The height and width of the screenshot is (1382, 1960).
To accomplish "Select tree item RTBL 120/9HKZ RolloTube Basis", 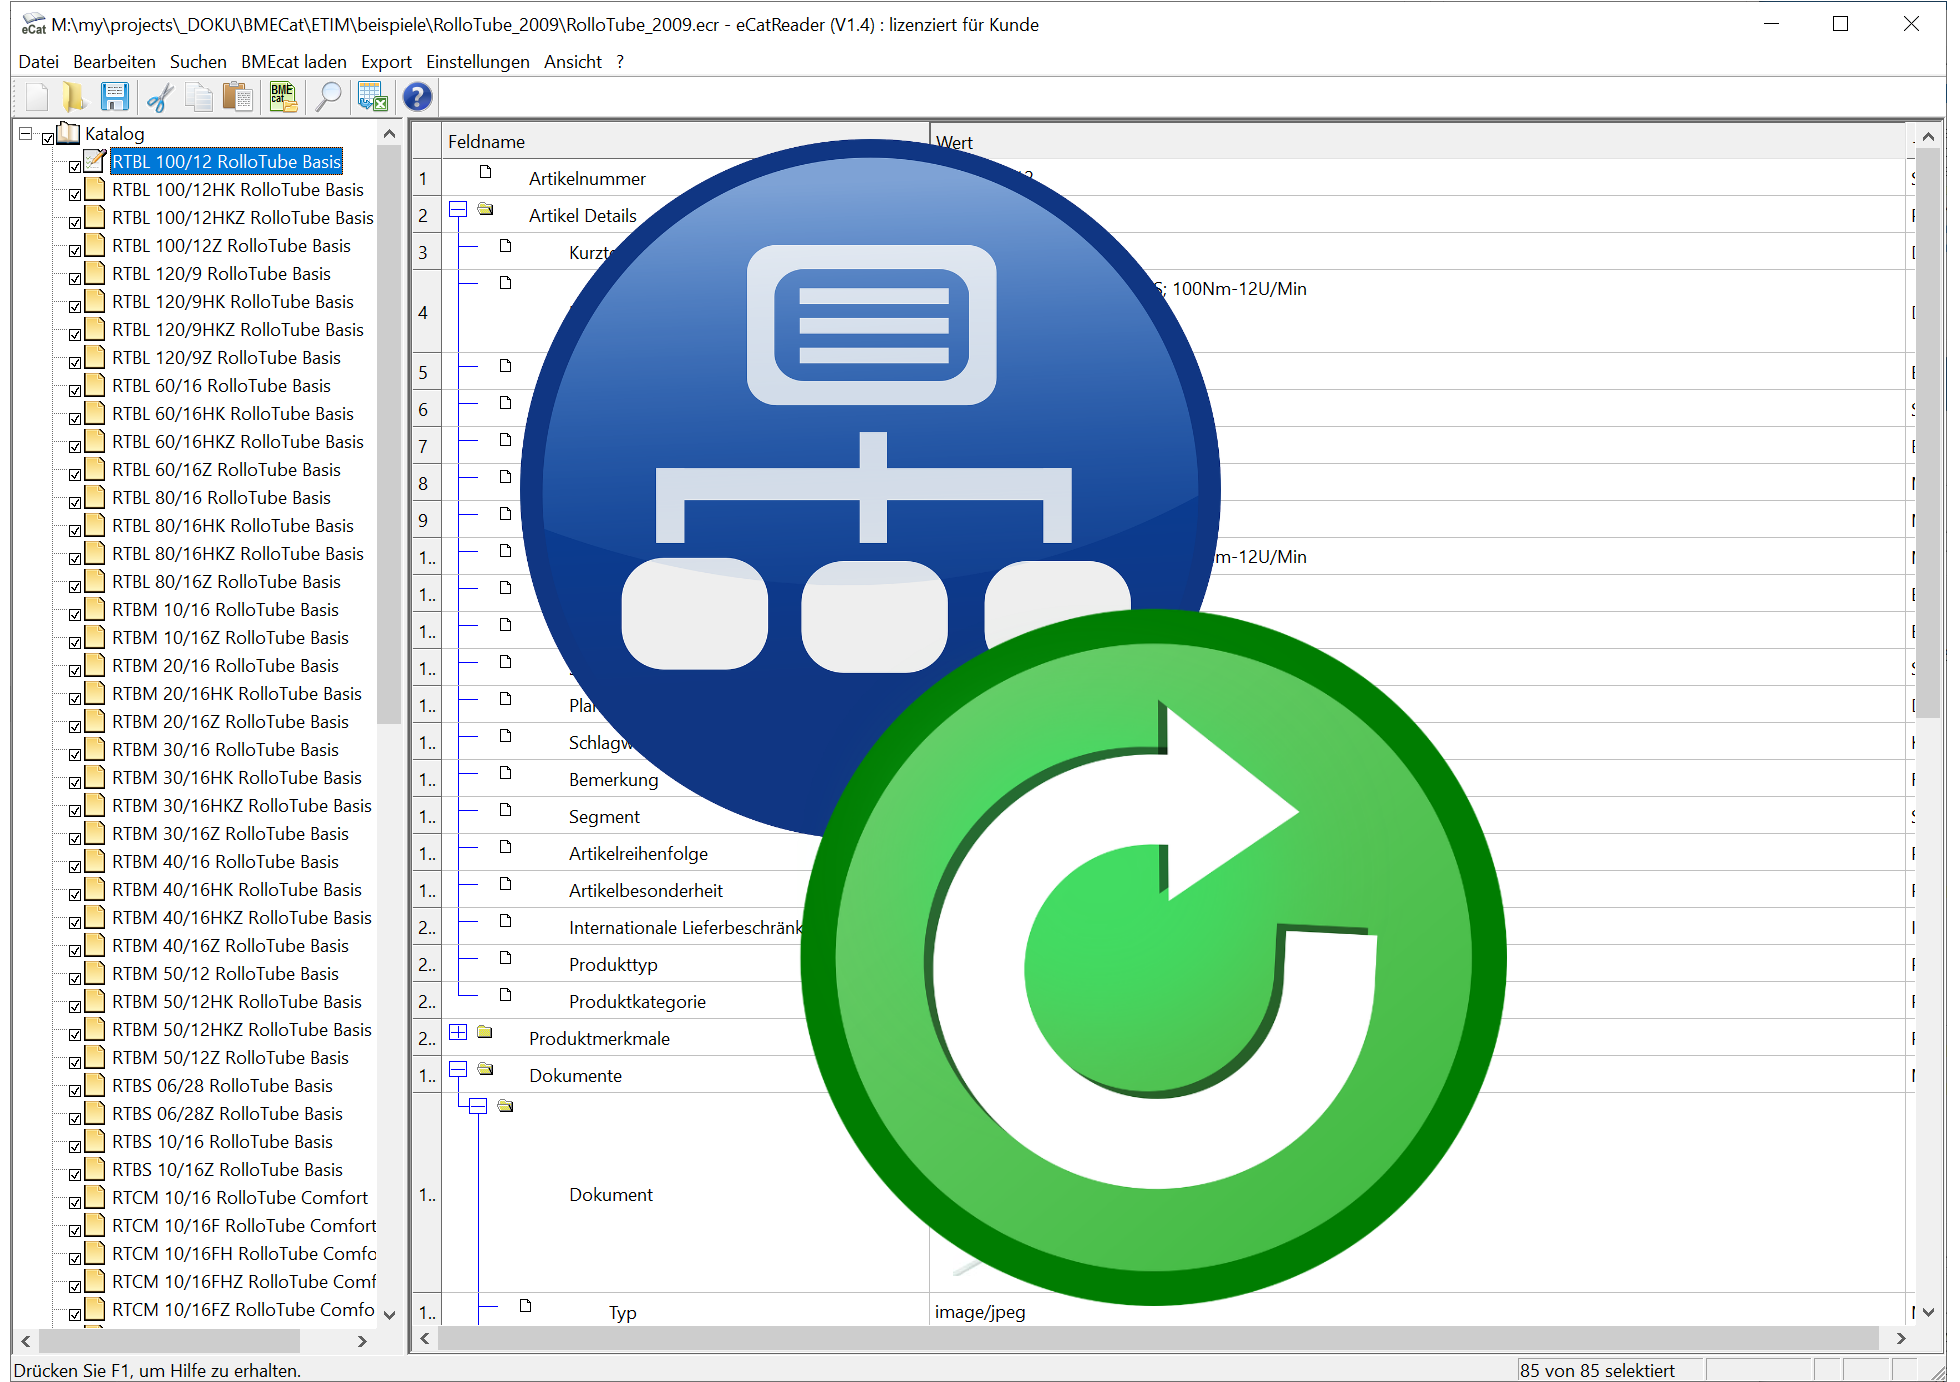I will click(238, 329).
